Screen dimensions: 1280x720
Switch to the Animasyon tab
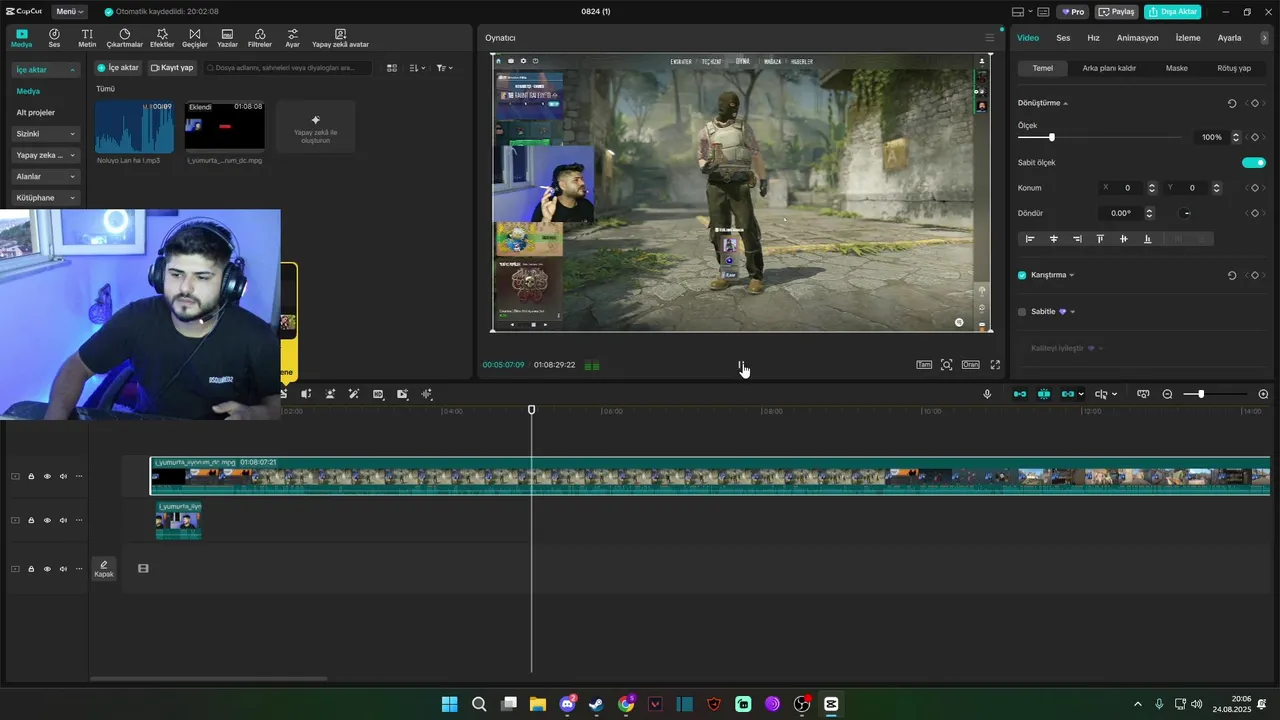click(1137, 38)
